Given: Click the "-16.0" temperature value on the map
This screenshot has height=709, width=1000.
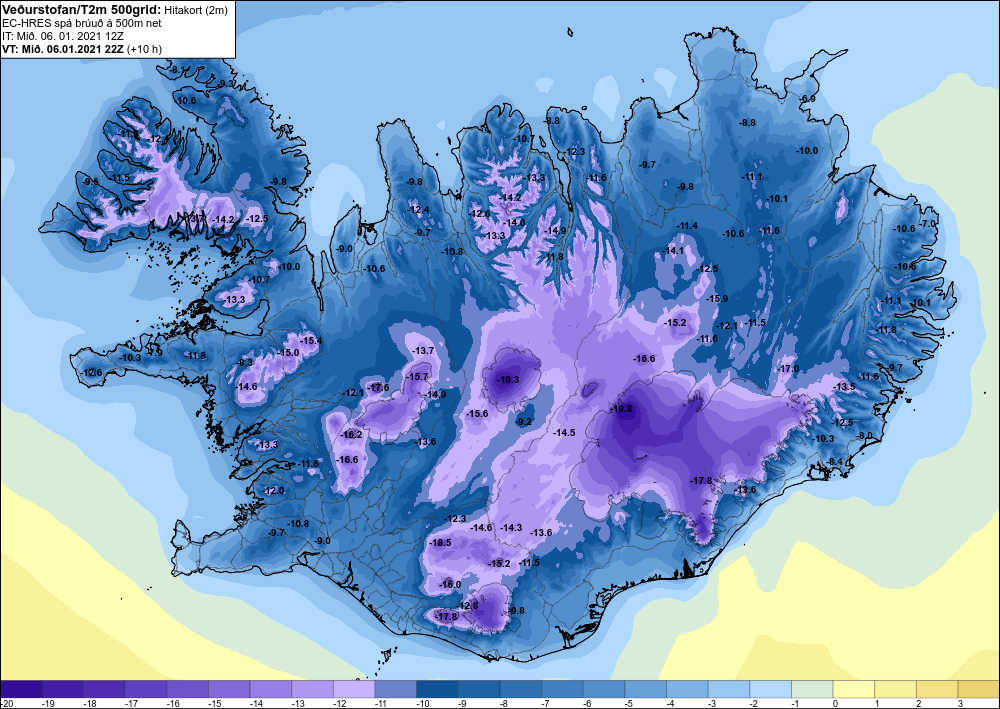Looking at the screenshot, I should [x=450, y=584].
